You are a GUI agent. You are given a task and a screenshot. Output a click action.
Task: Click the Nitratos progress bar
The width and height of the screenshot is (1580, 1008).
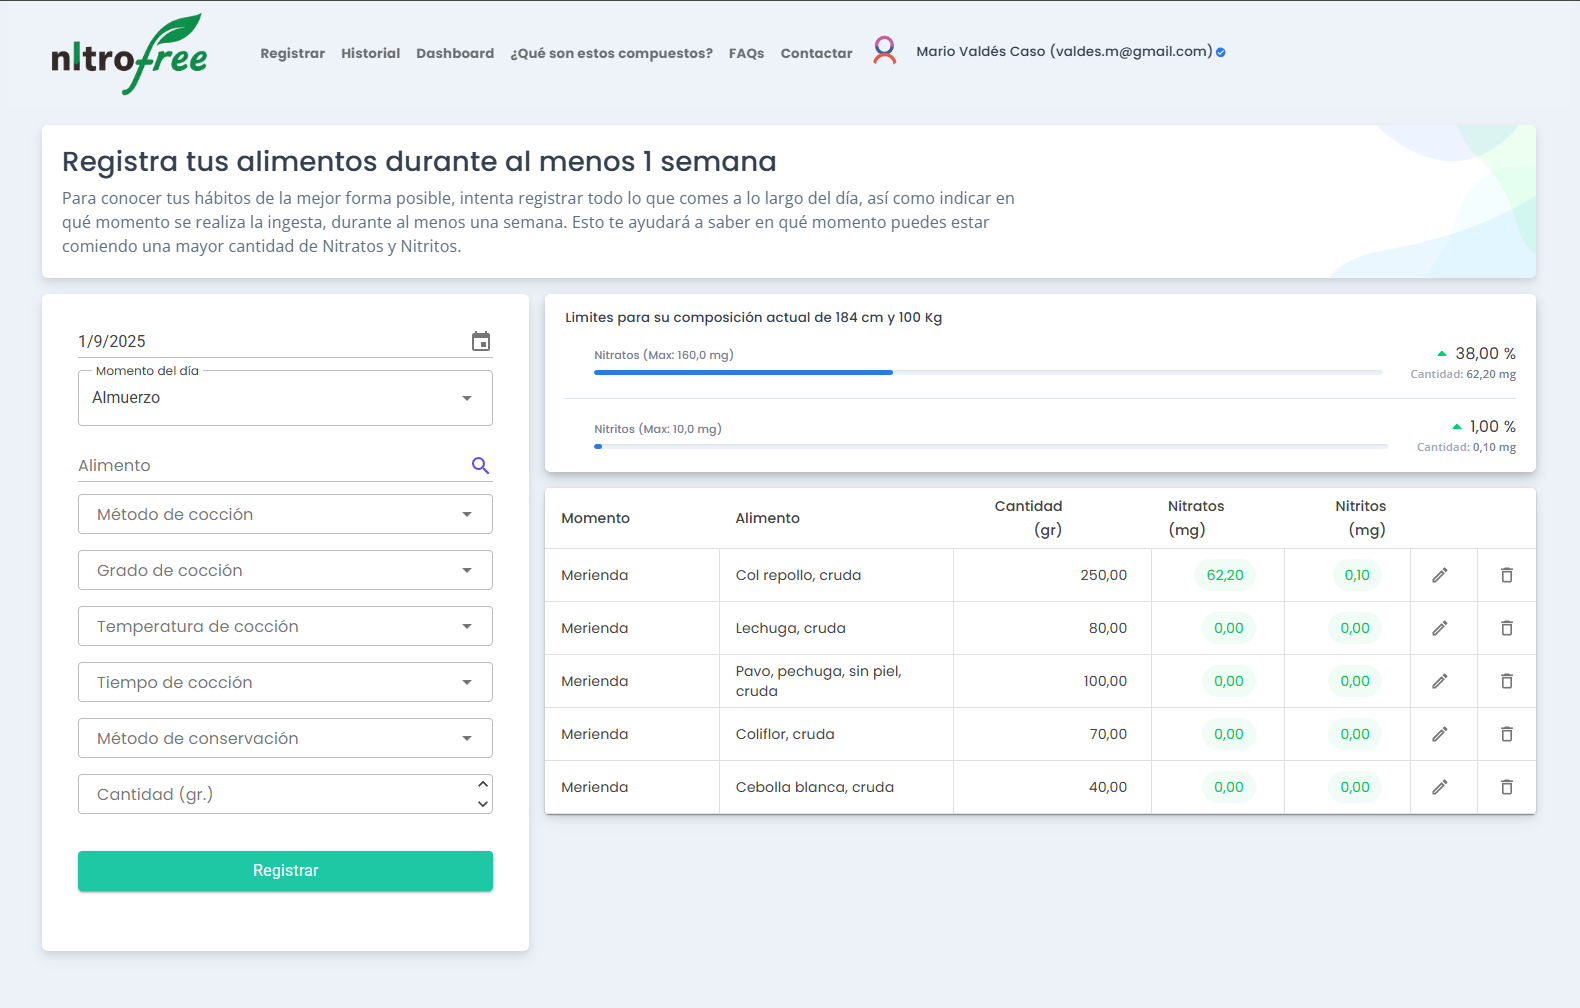pyautogui.click(x=987, y=372)
